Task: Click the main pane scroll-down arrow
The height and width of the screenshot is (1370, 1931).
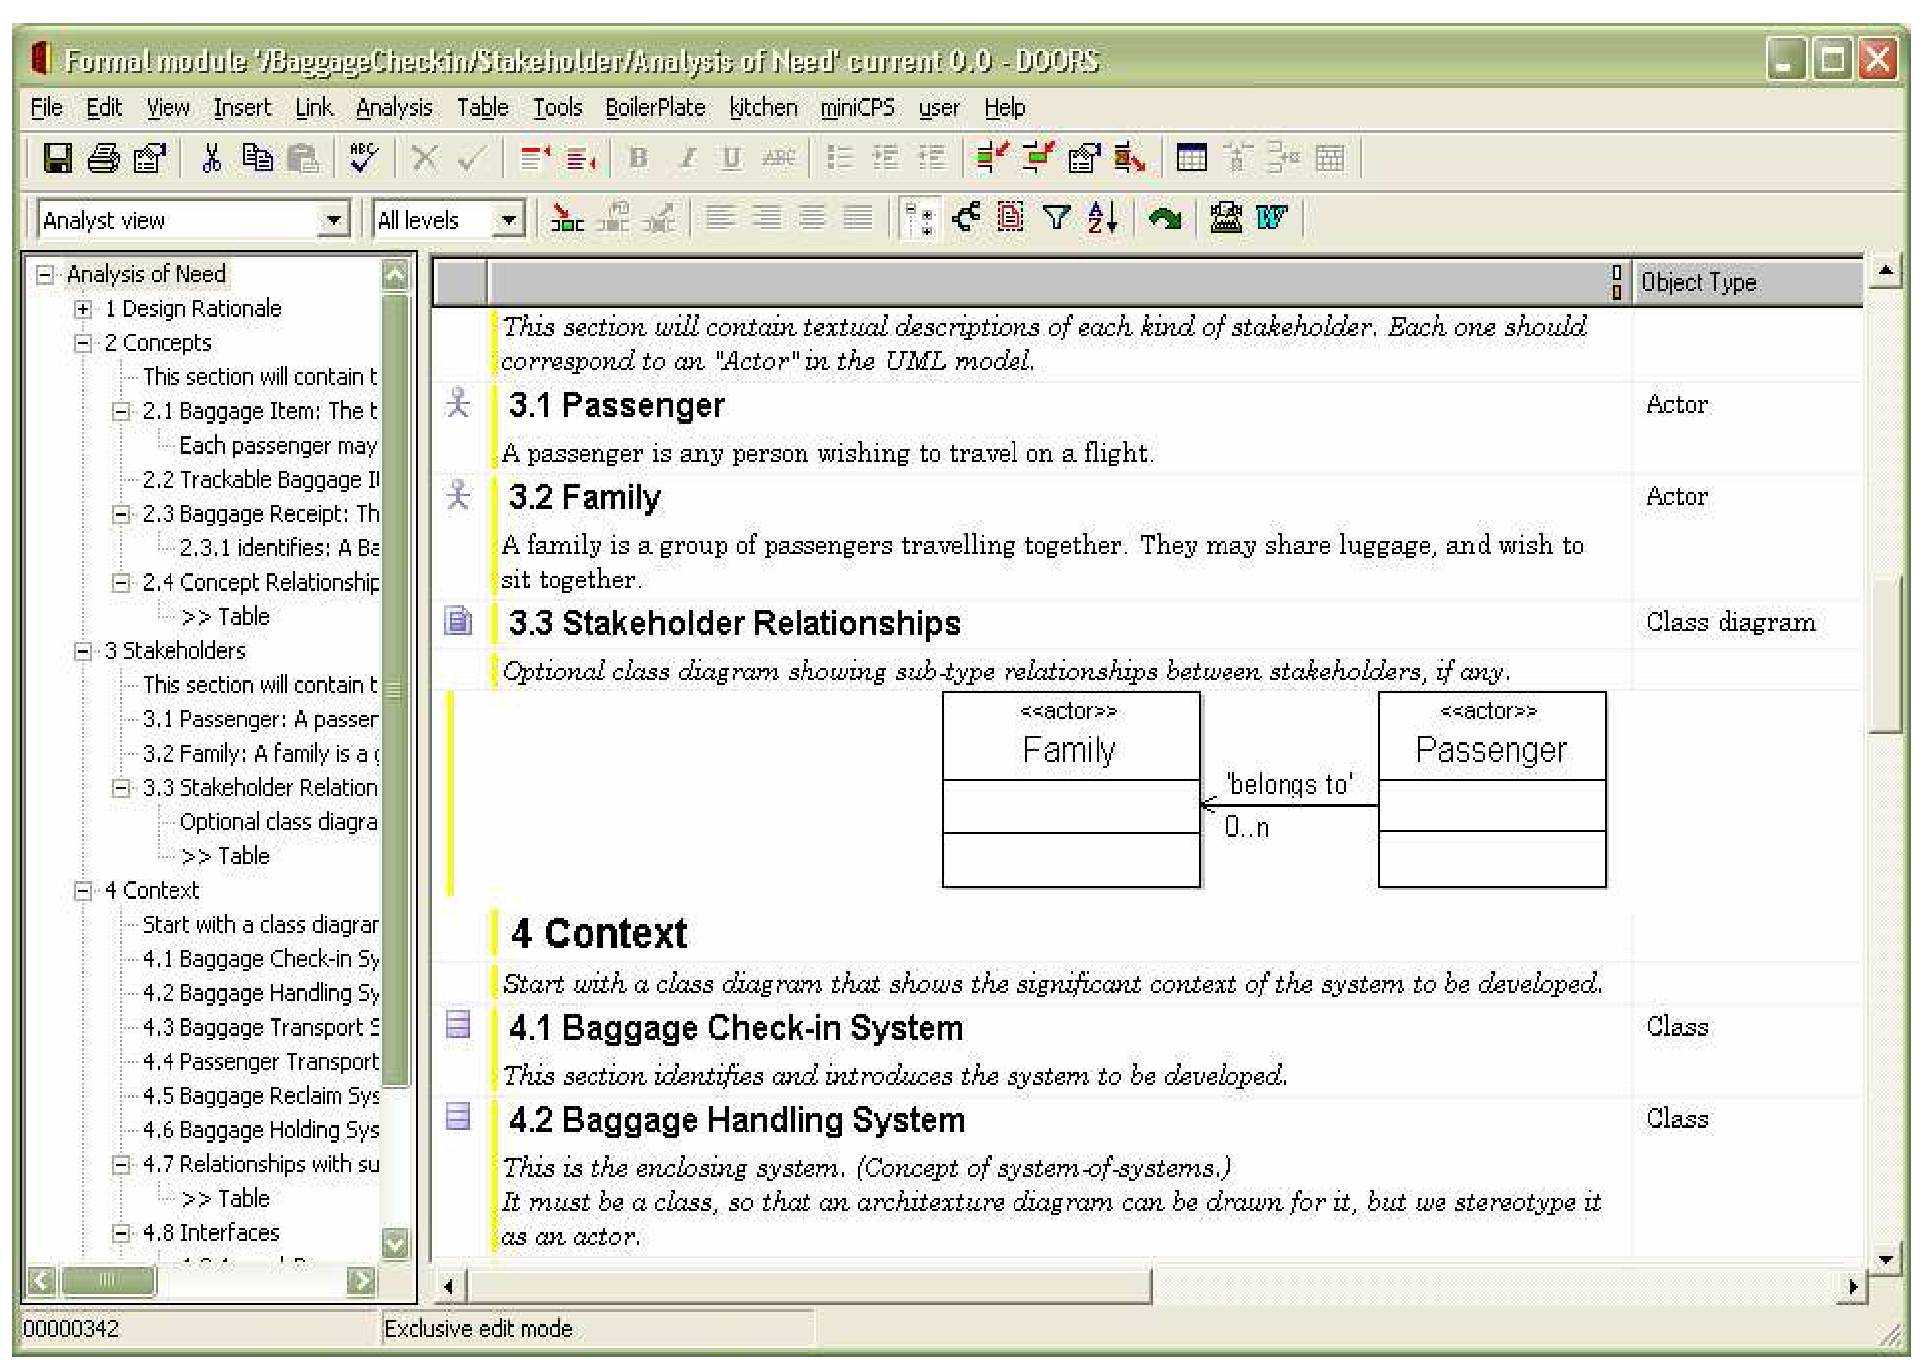Action: (1884, 1258)
